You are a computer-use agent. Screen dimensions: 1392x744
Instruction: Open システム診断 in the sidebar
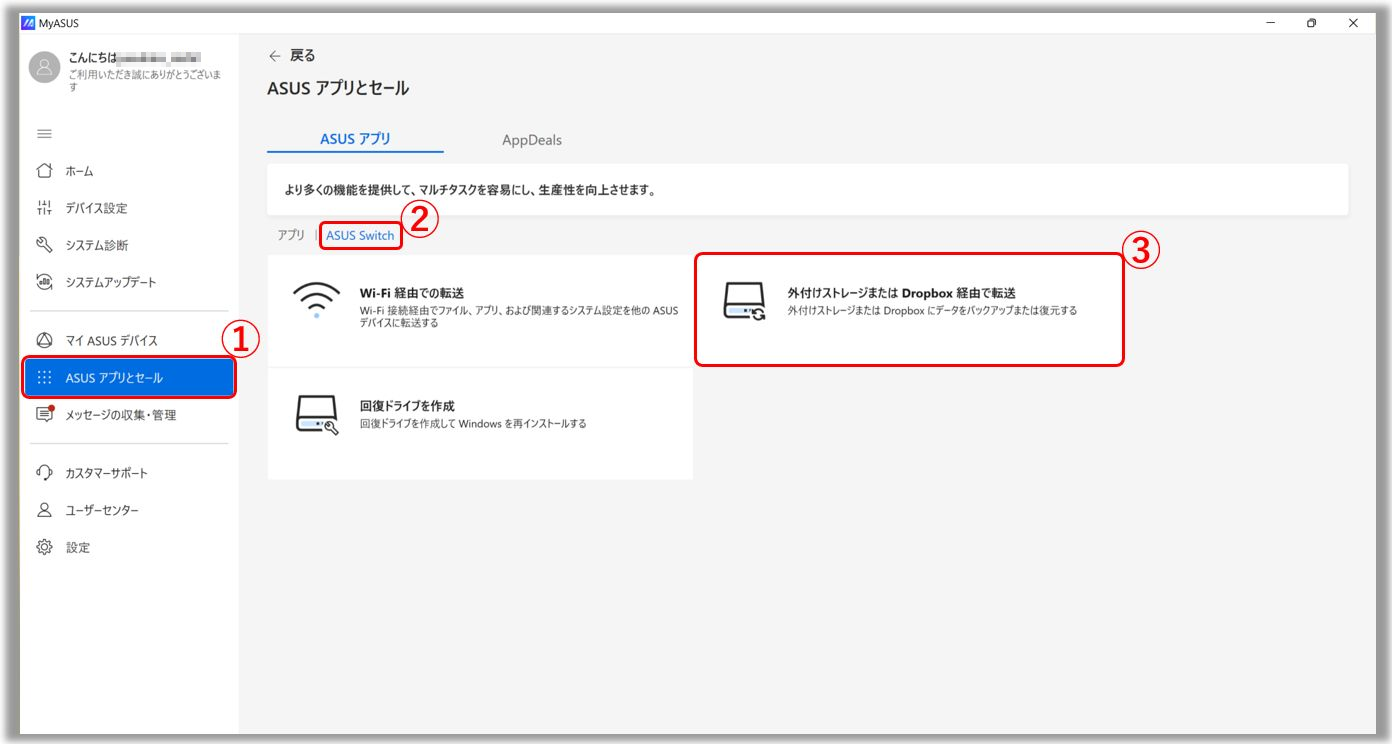point(130,245)
